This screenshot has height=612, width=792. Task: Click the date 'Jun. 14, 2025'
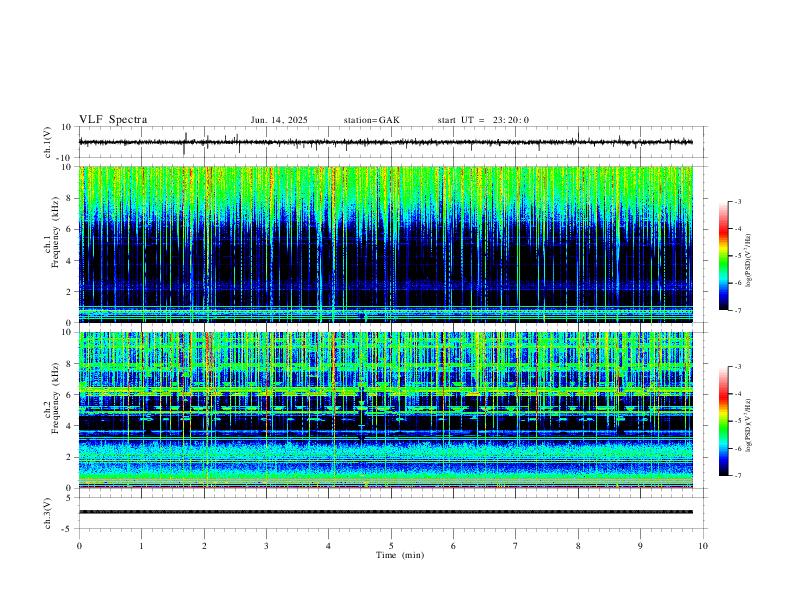[x=279, y=120]
